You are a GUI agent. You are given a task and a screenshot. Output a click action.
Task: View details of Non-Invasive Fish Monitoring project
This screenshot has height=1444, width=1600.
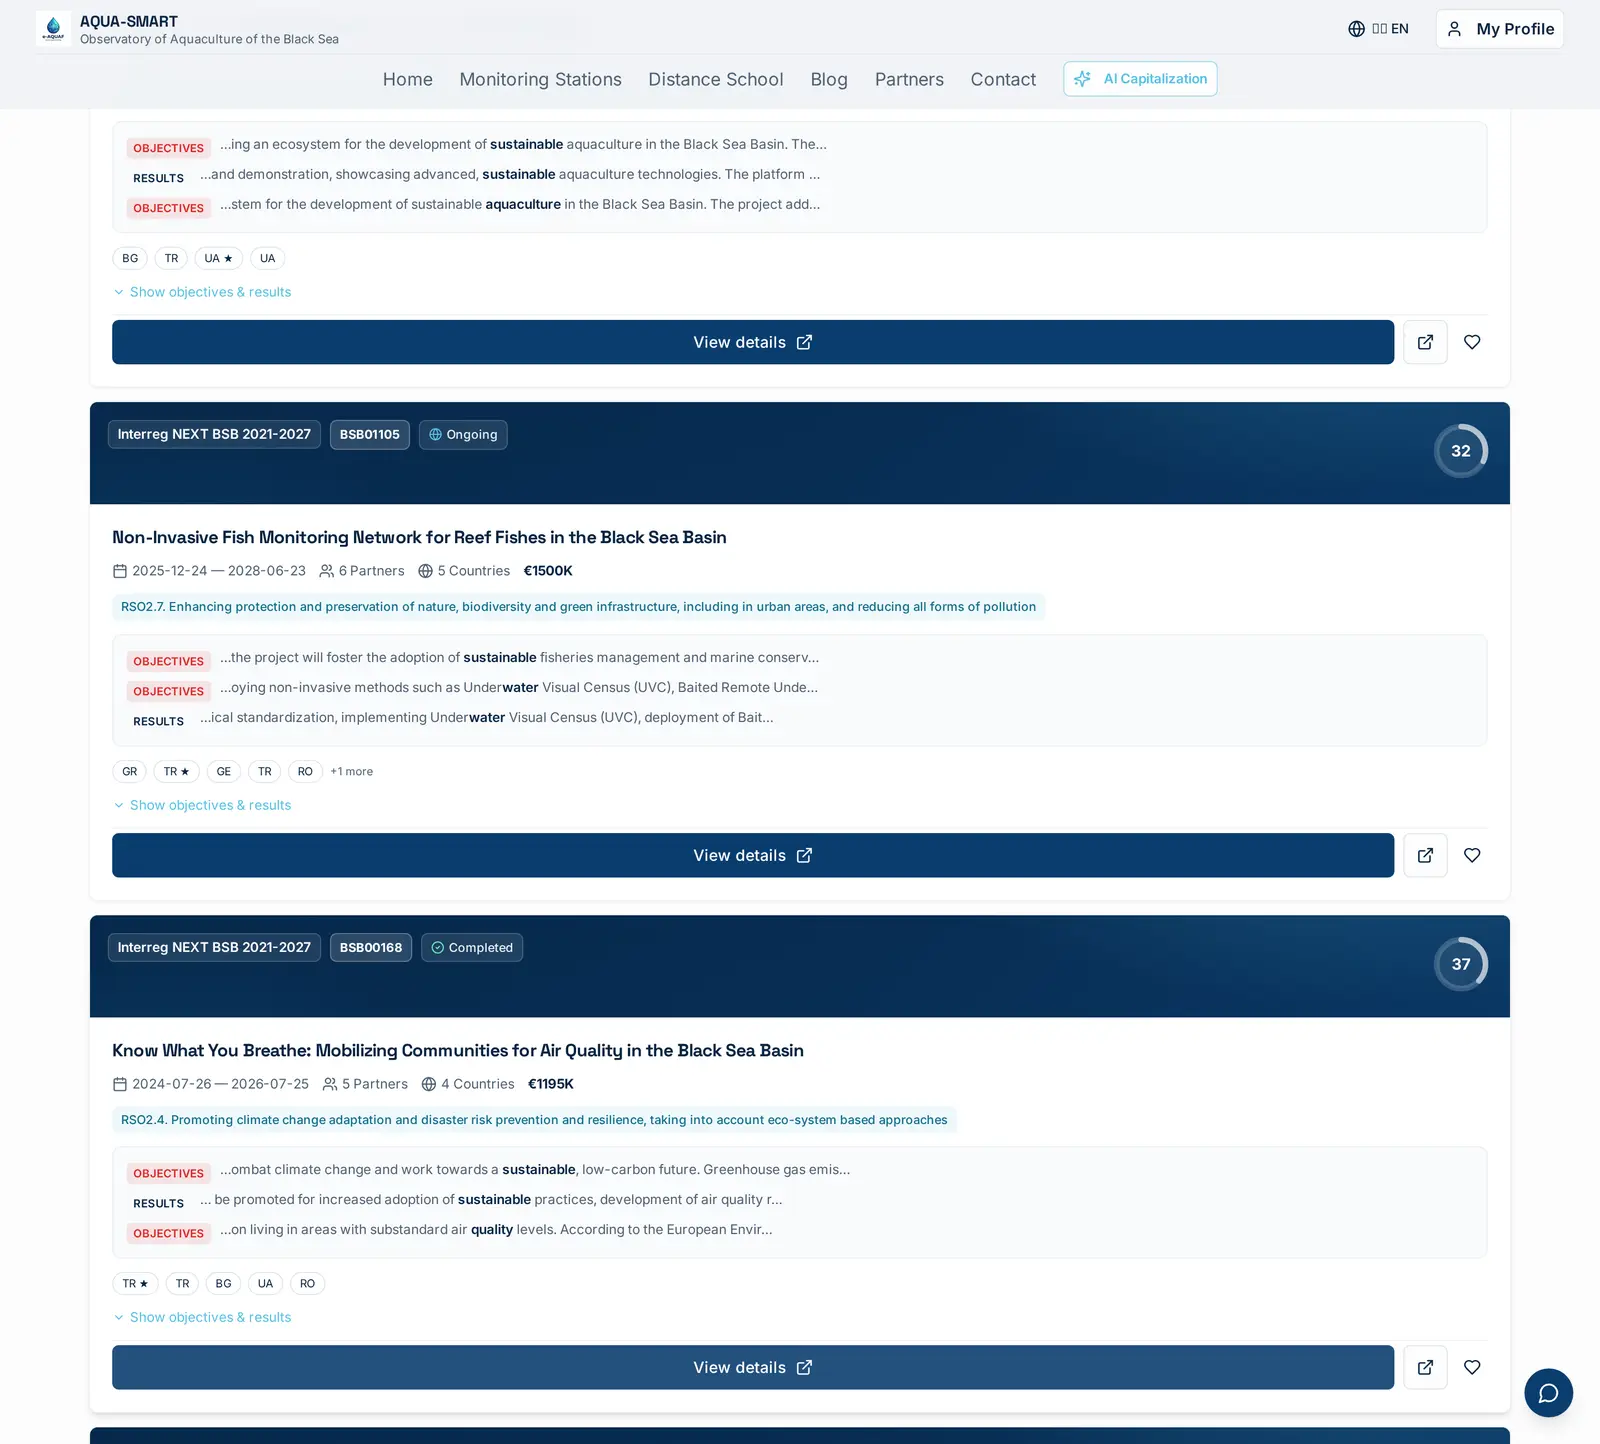(x=753, y=855)
